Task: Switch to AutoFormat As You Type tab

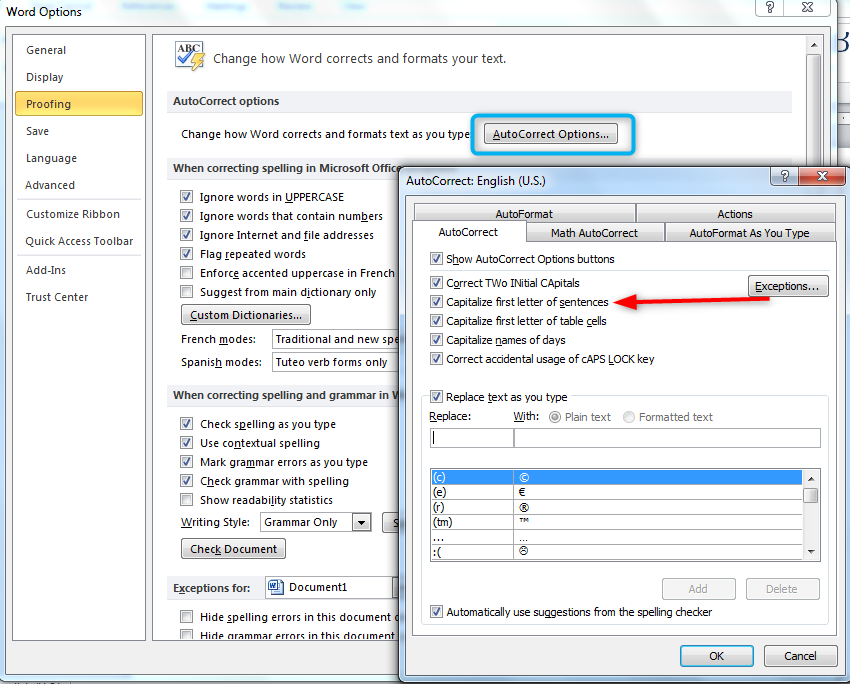Action: [x=749, y=233]
